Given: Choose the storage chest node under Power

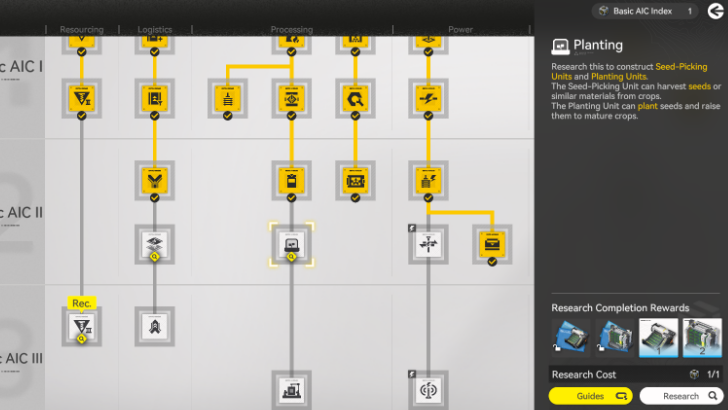Looking at the screenshot, I should 491,242.
